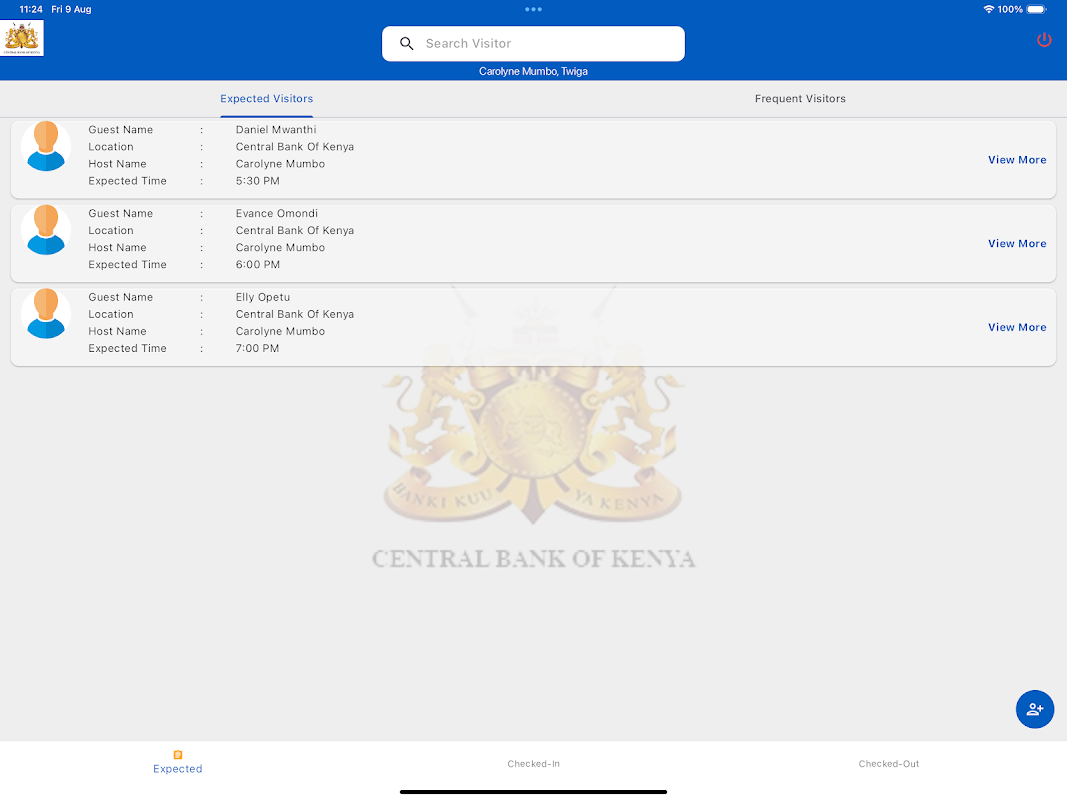Click the Expected clipboard icon
Screen dimensions: 1067x800
click(x=178, y=754)
